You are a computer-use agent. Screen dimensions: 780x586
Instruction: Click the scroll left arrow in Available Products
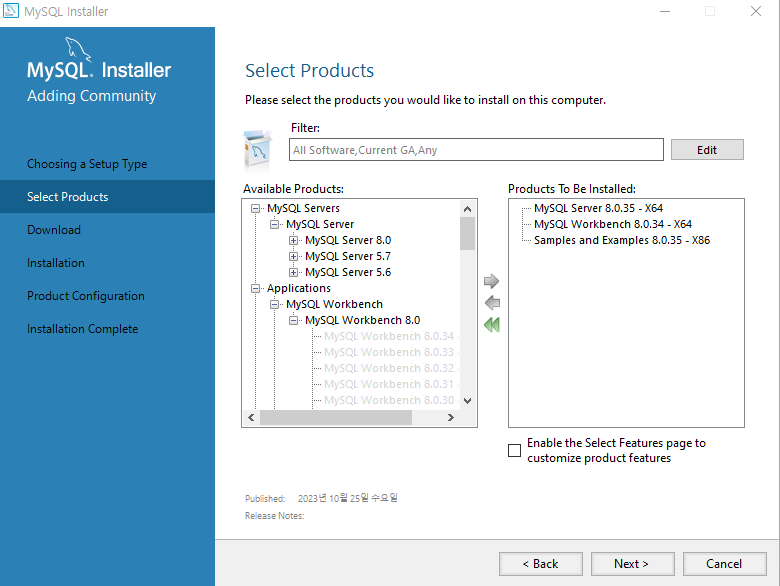point(251,417)
